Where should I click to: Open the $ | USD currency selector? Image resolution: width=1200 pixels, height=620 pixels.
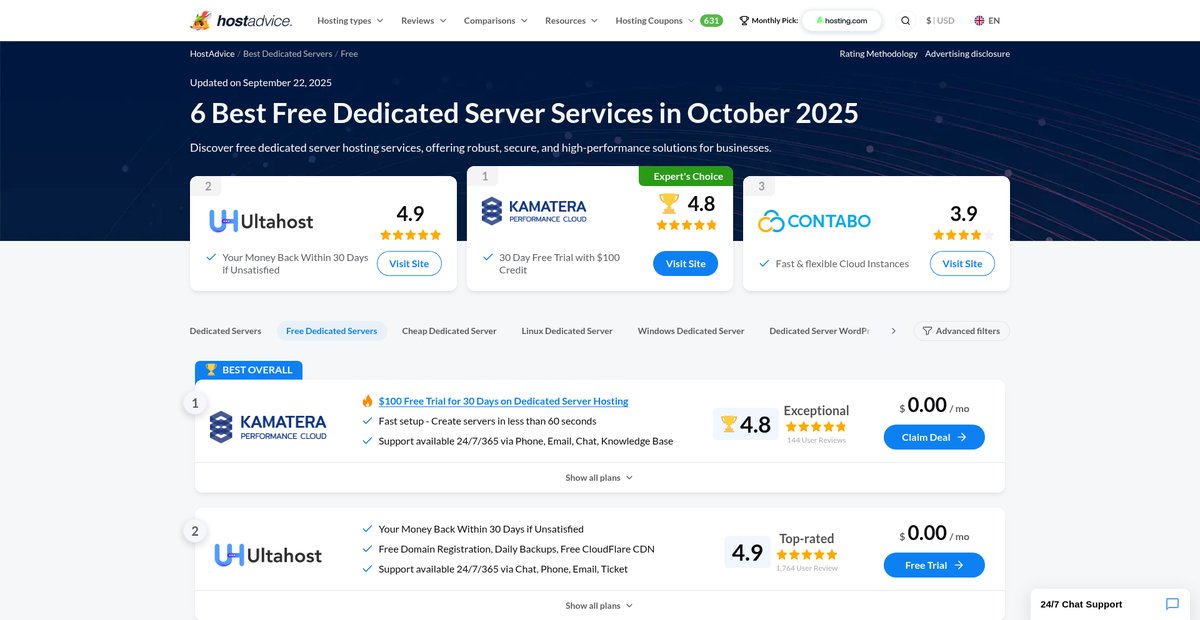coord(940,20)
